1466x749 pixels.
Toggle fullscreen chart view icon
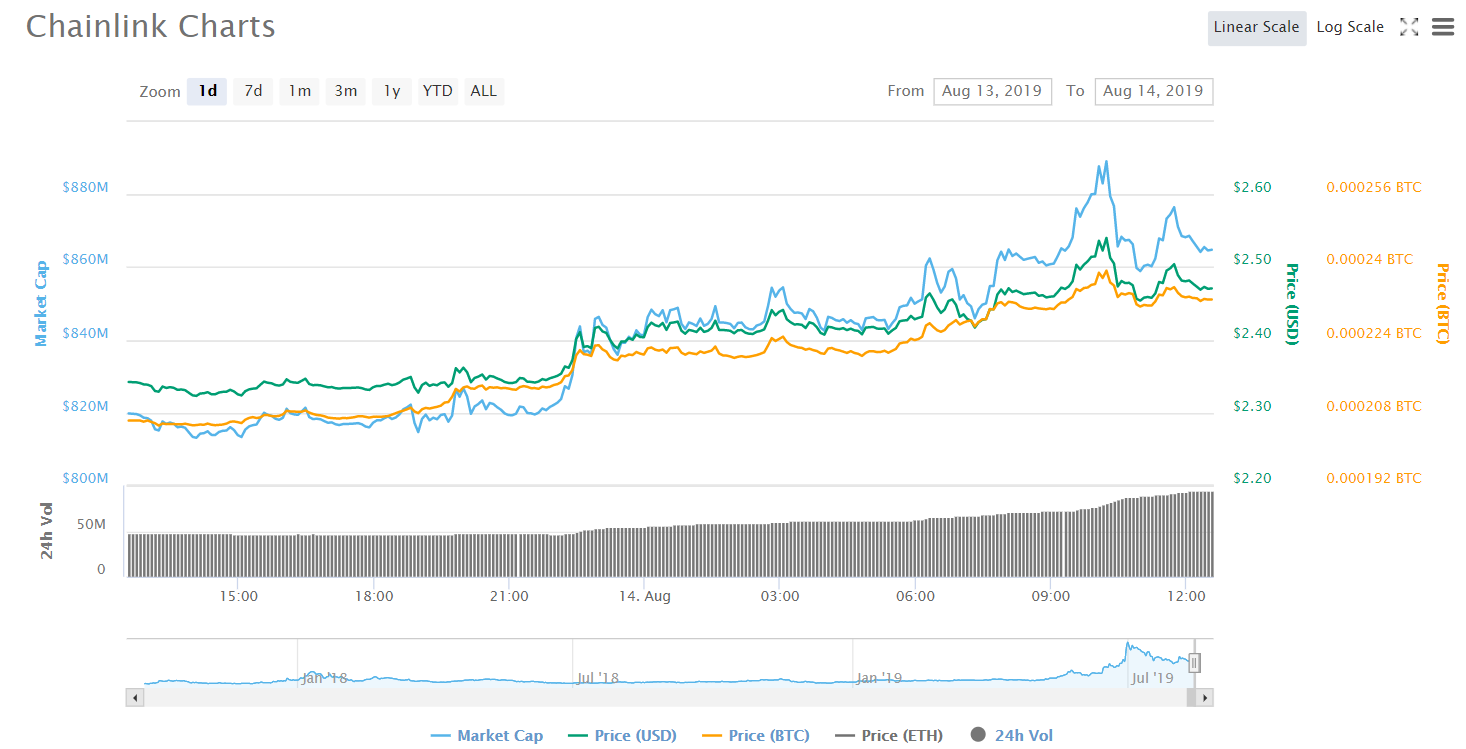click(1409, 27)
